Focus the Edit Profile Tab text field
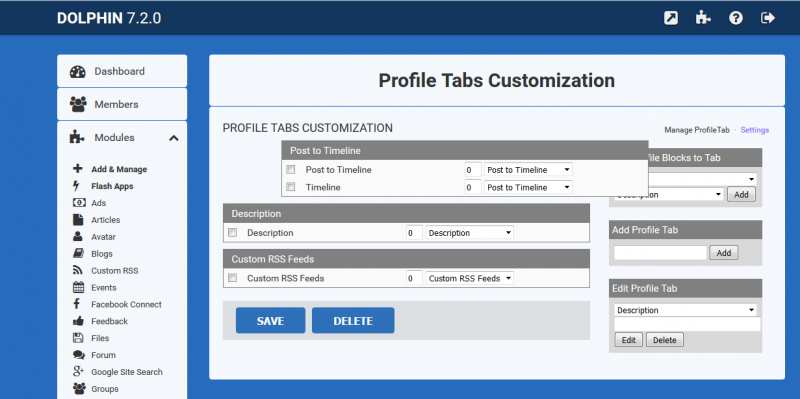 (x=687, y=325)
